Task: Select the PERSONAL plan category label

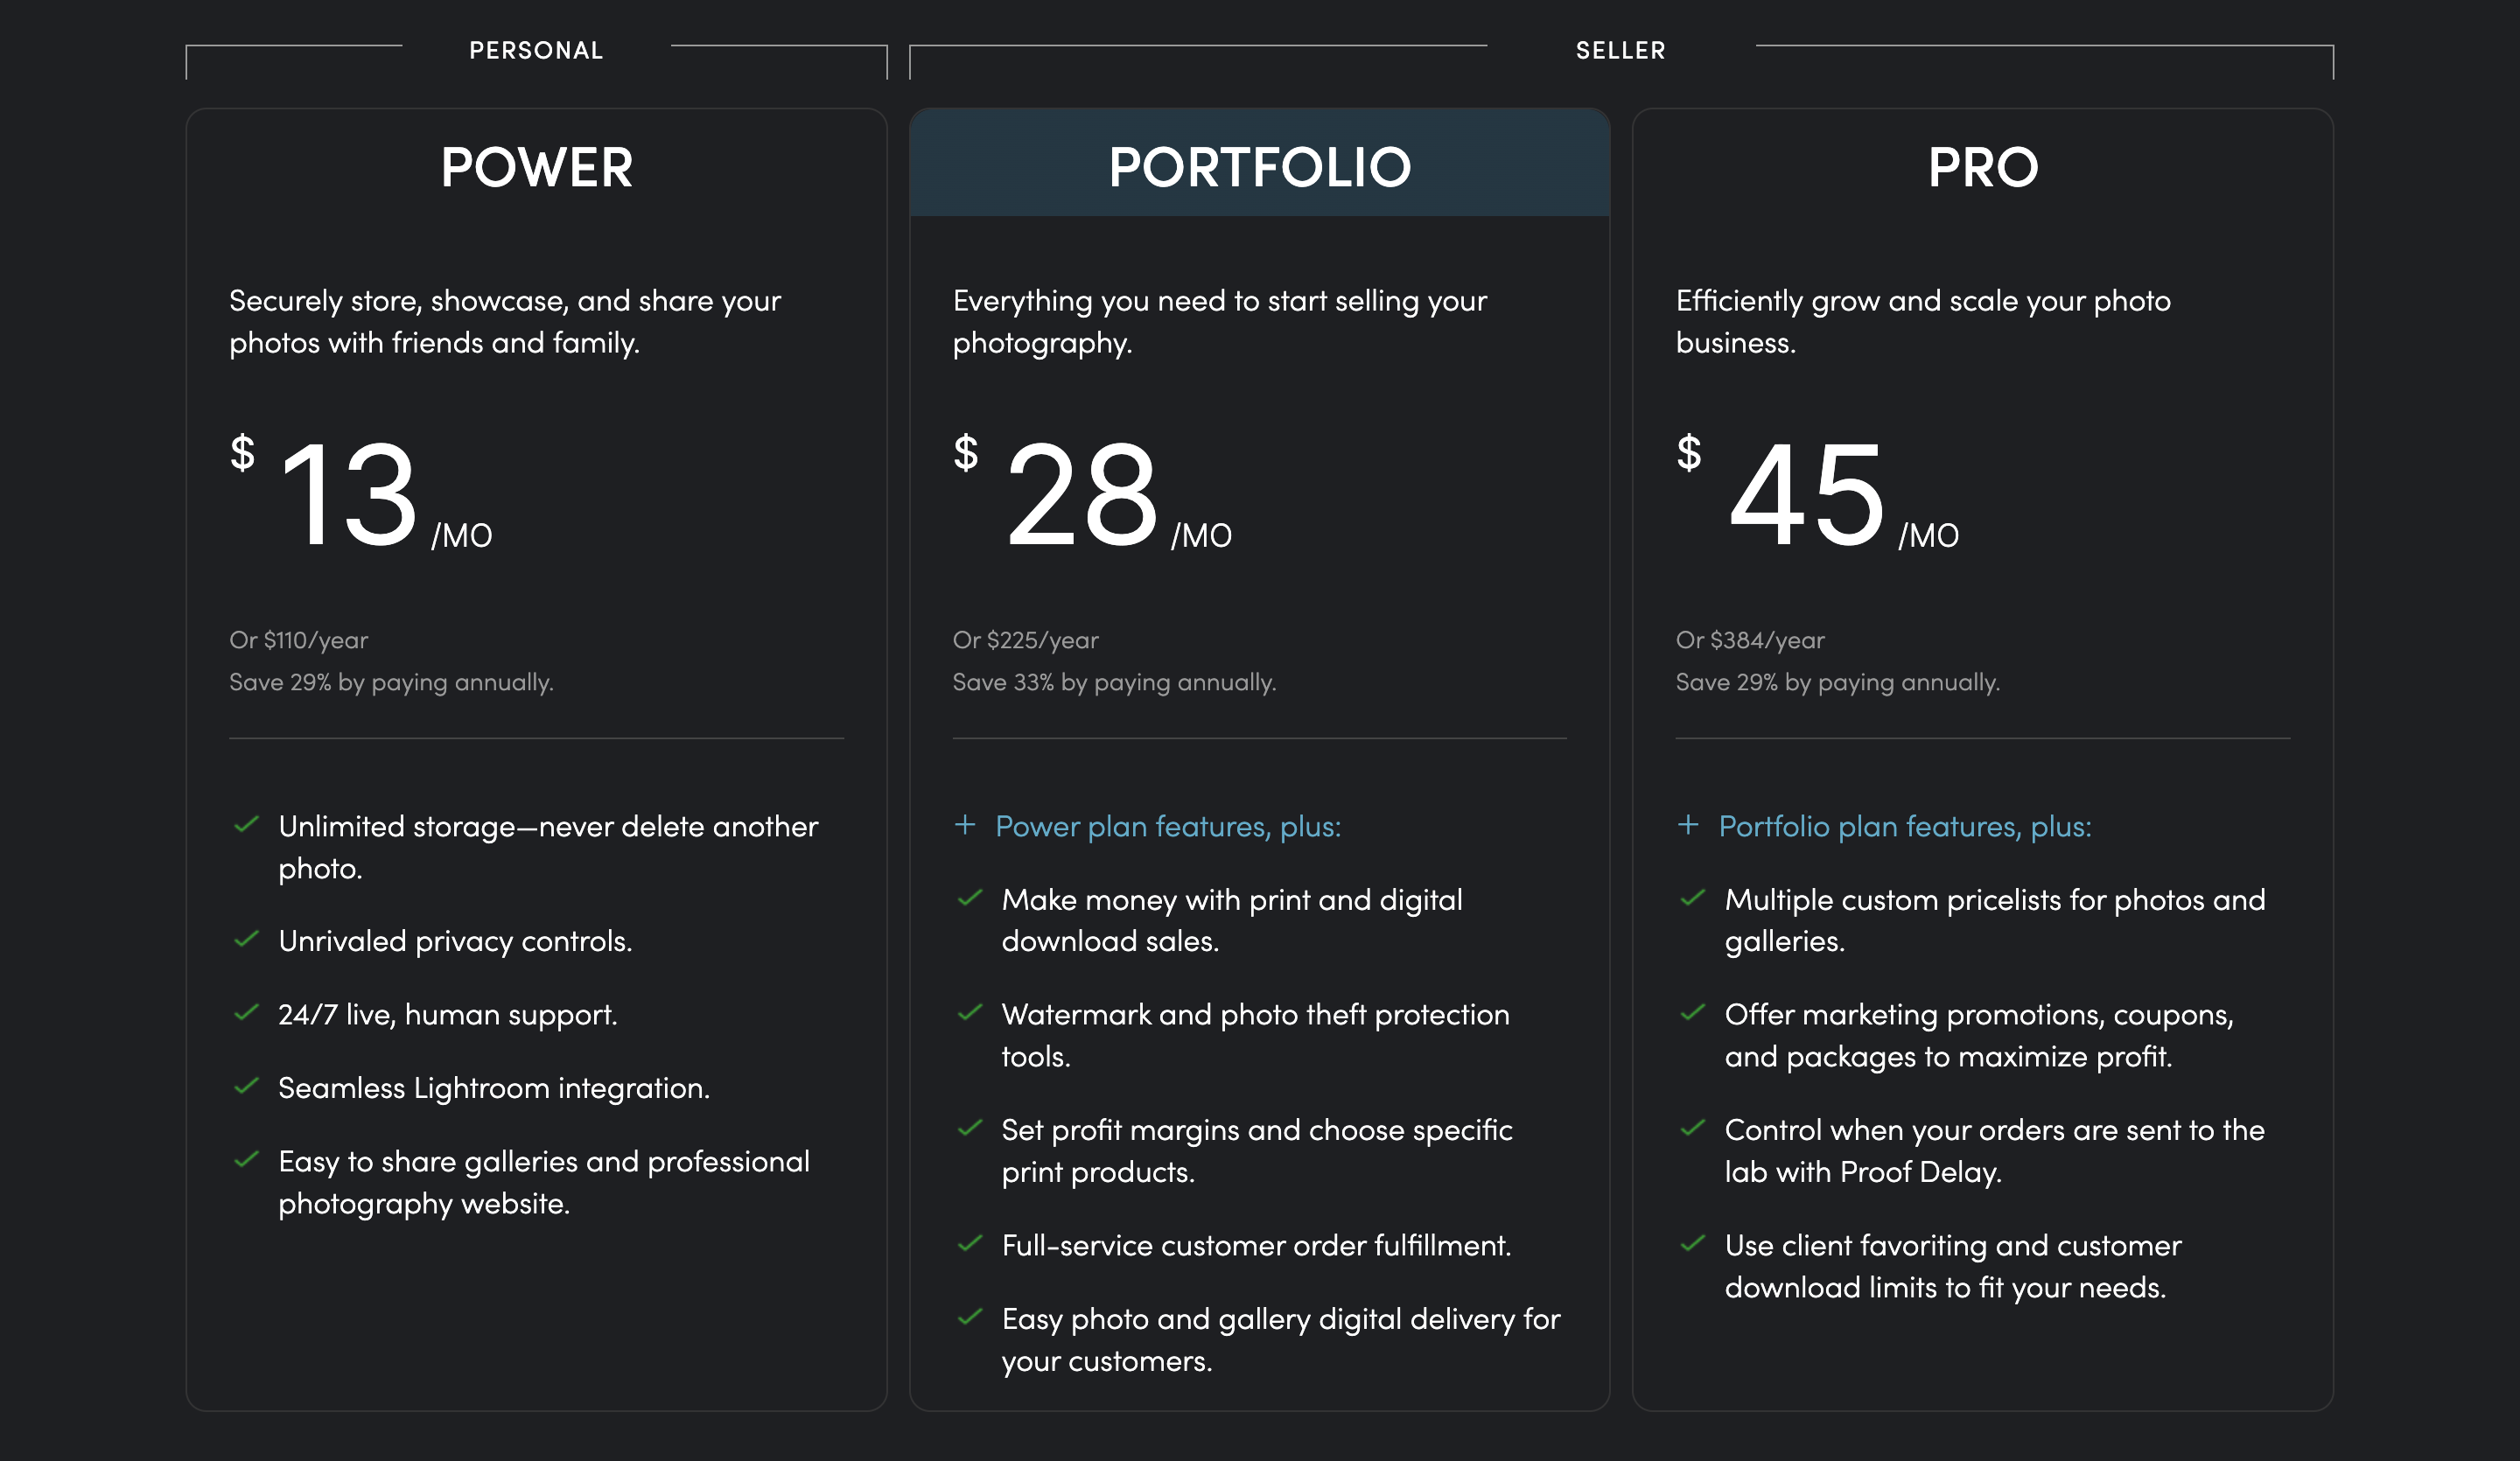Action: (536, 50)
